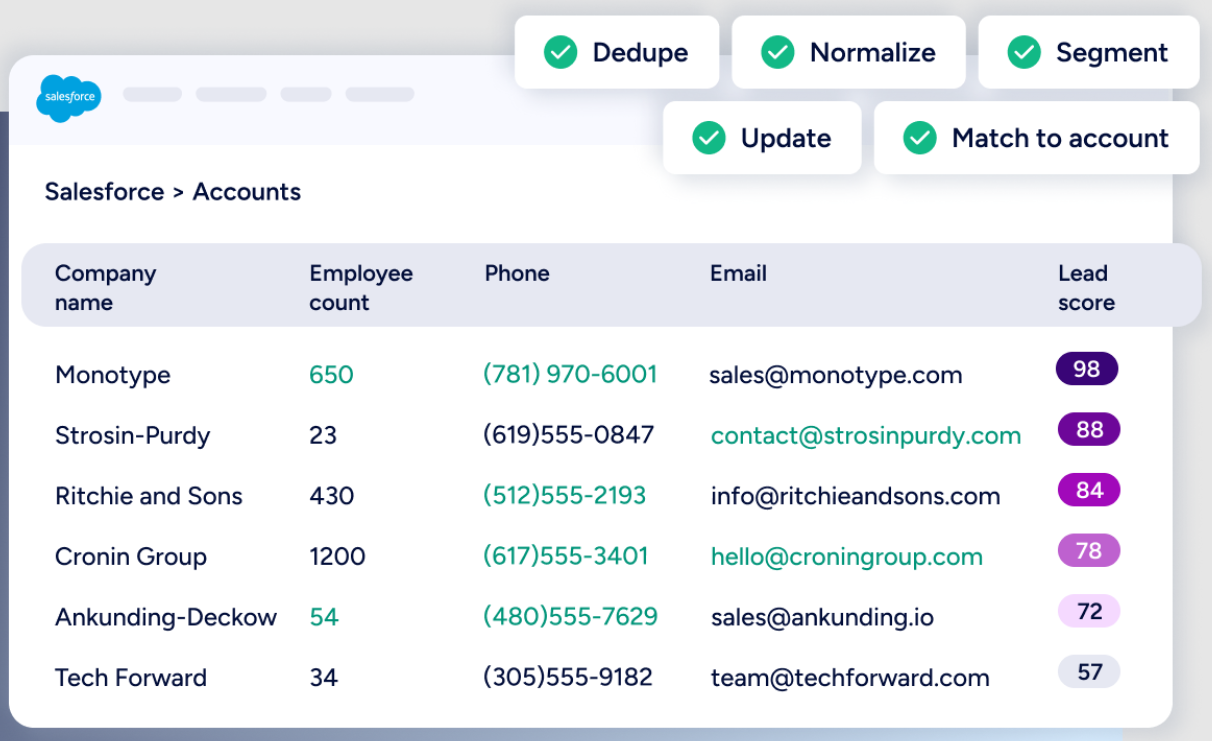Image resolution: width=1212 pixels, height=741 pixels.
Task: Click email team@techforward.com
Action: (850, 678)
